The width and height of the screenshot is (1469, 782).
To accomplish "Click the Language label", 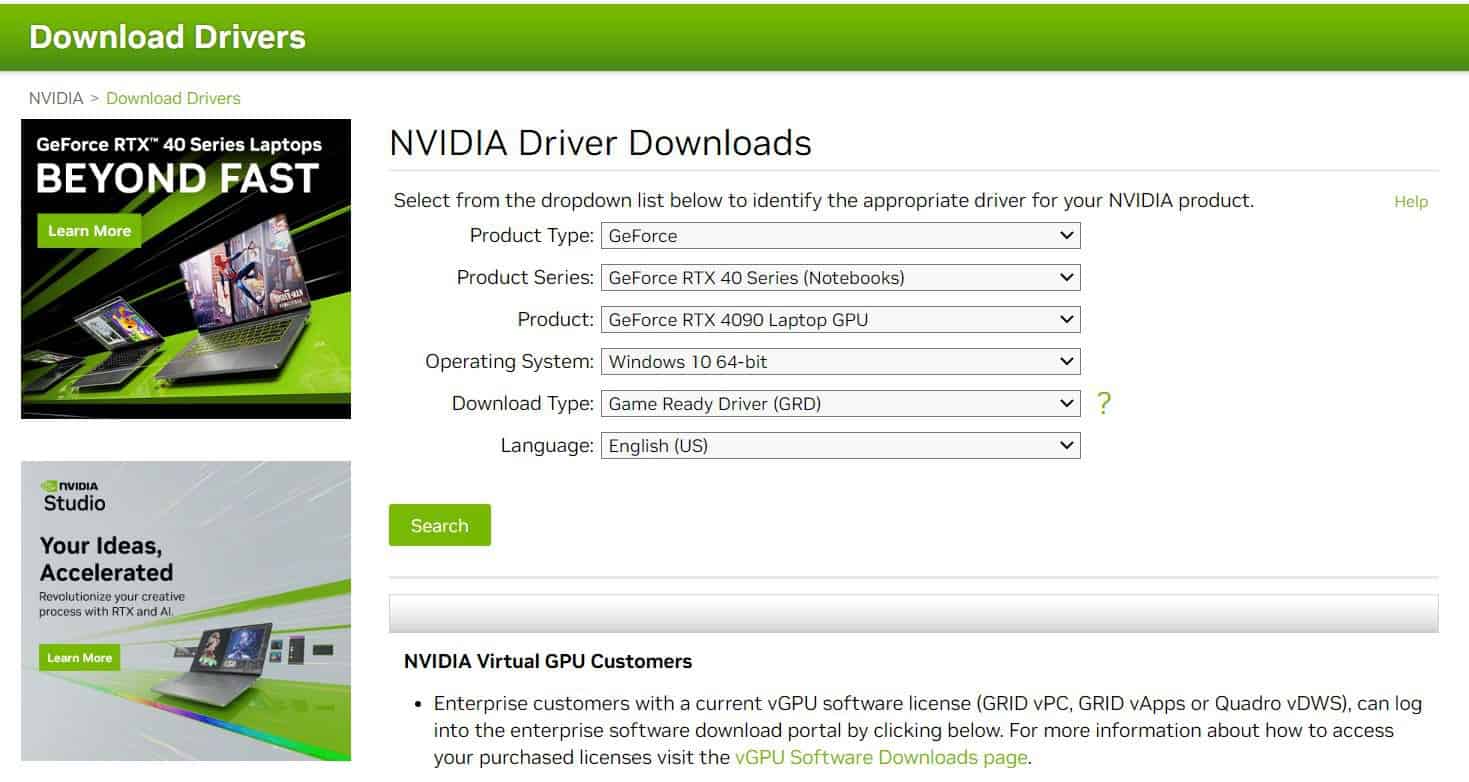I will pos(547,446).
